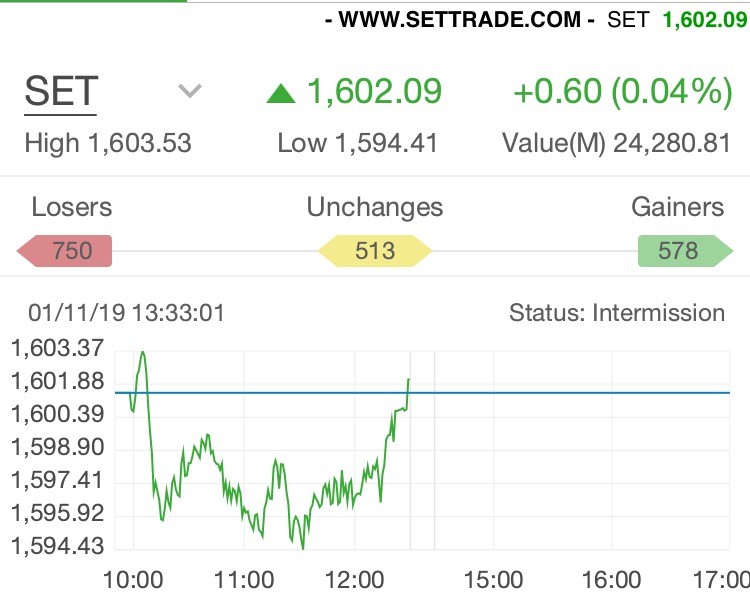Click the large 1,602.09 index value
750x597 pixels.
[x=374, y=92]
